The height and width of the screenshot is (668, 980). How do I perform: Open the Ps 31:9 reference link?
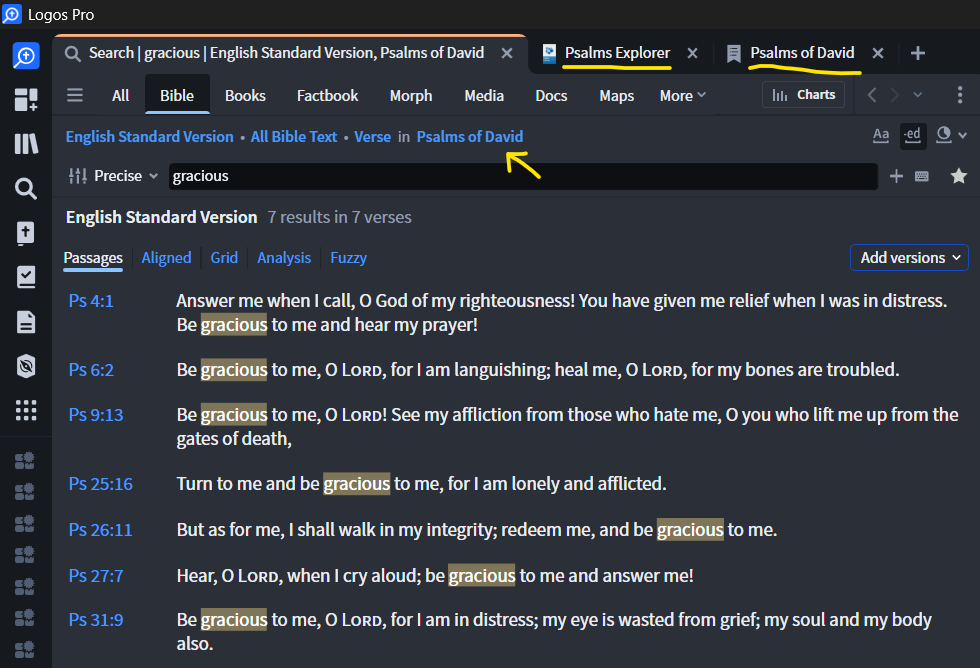(96, 620)
